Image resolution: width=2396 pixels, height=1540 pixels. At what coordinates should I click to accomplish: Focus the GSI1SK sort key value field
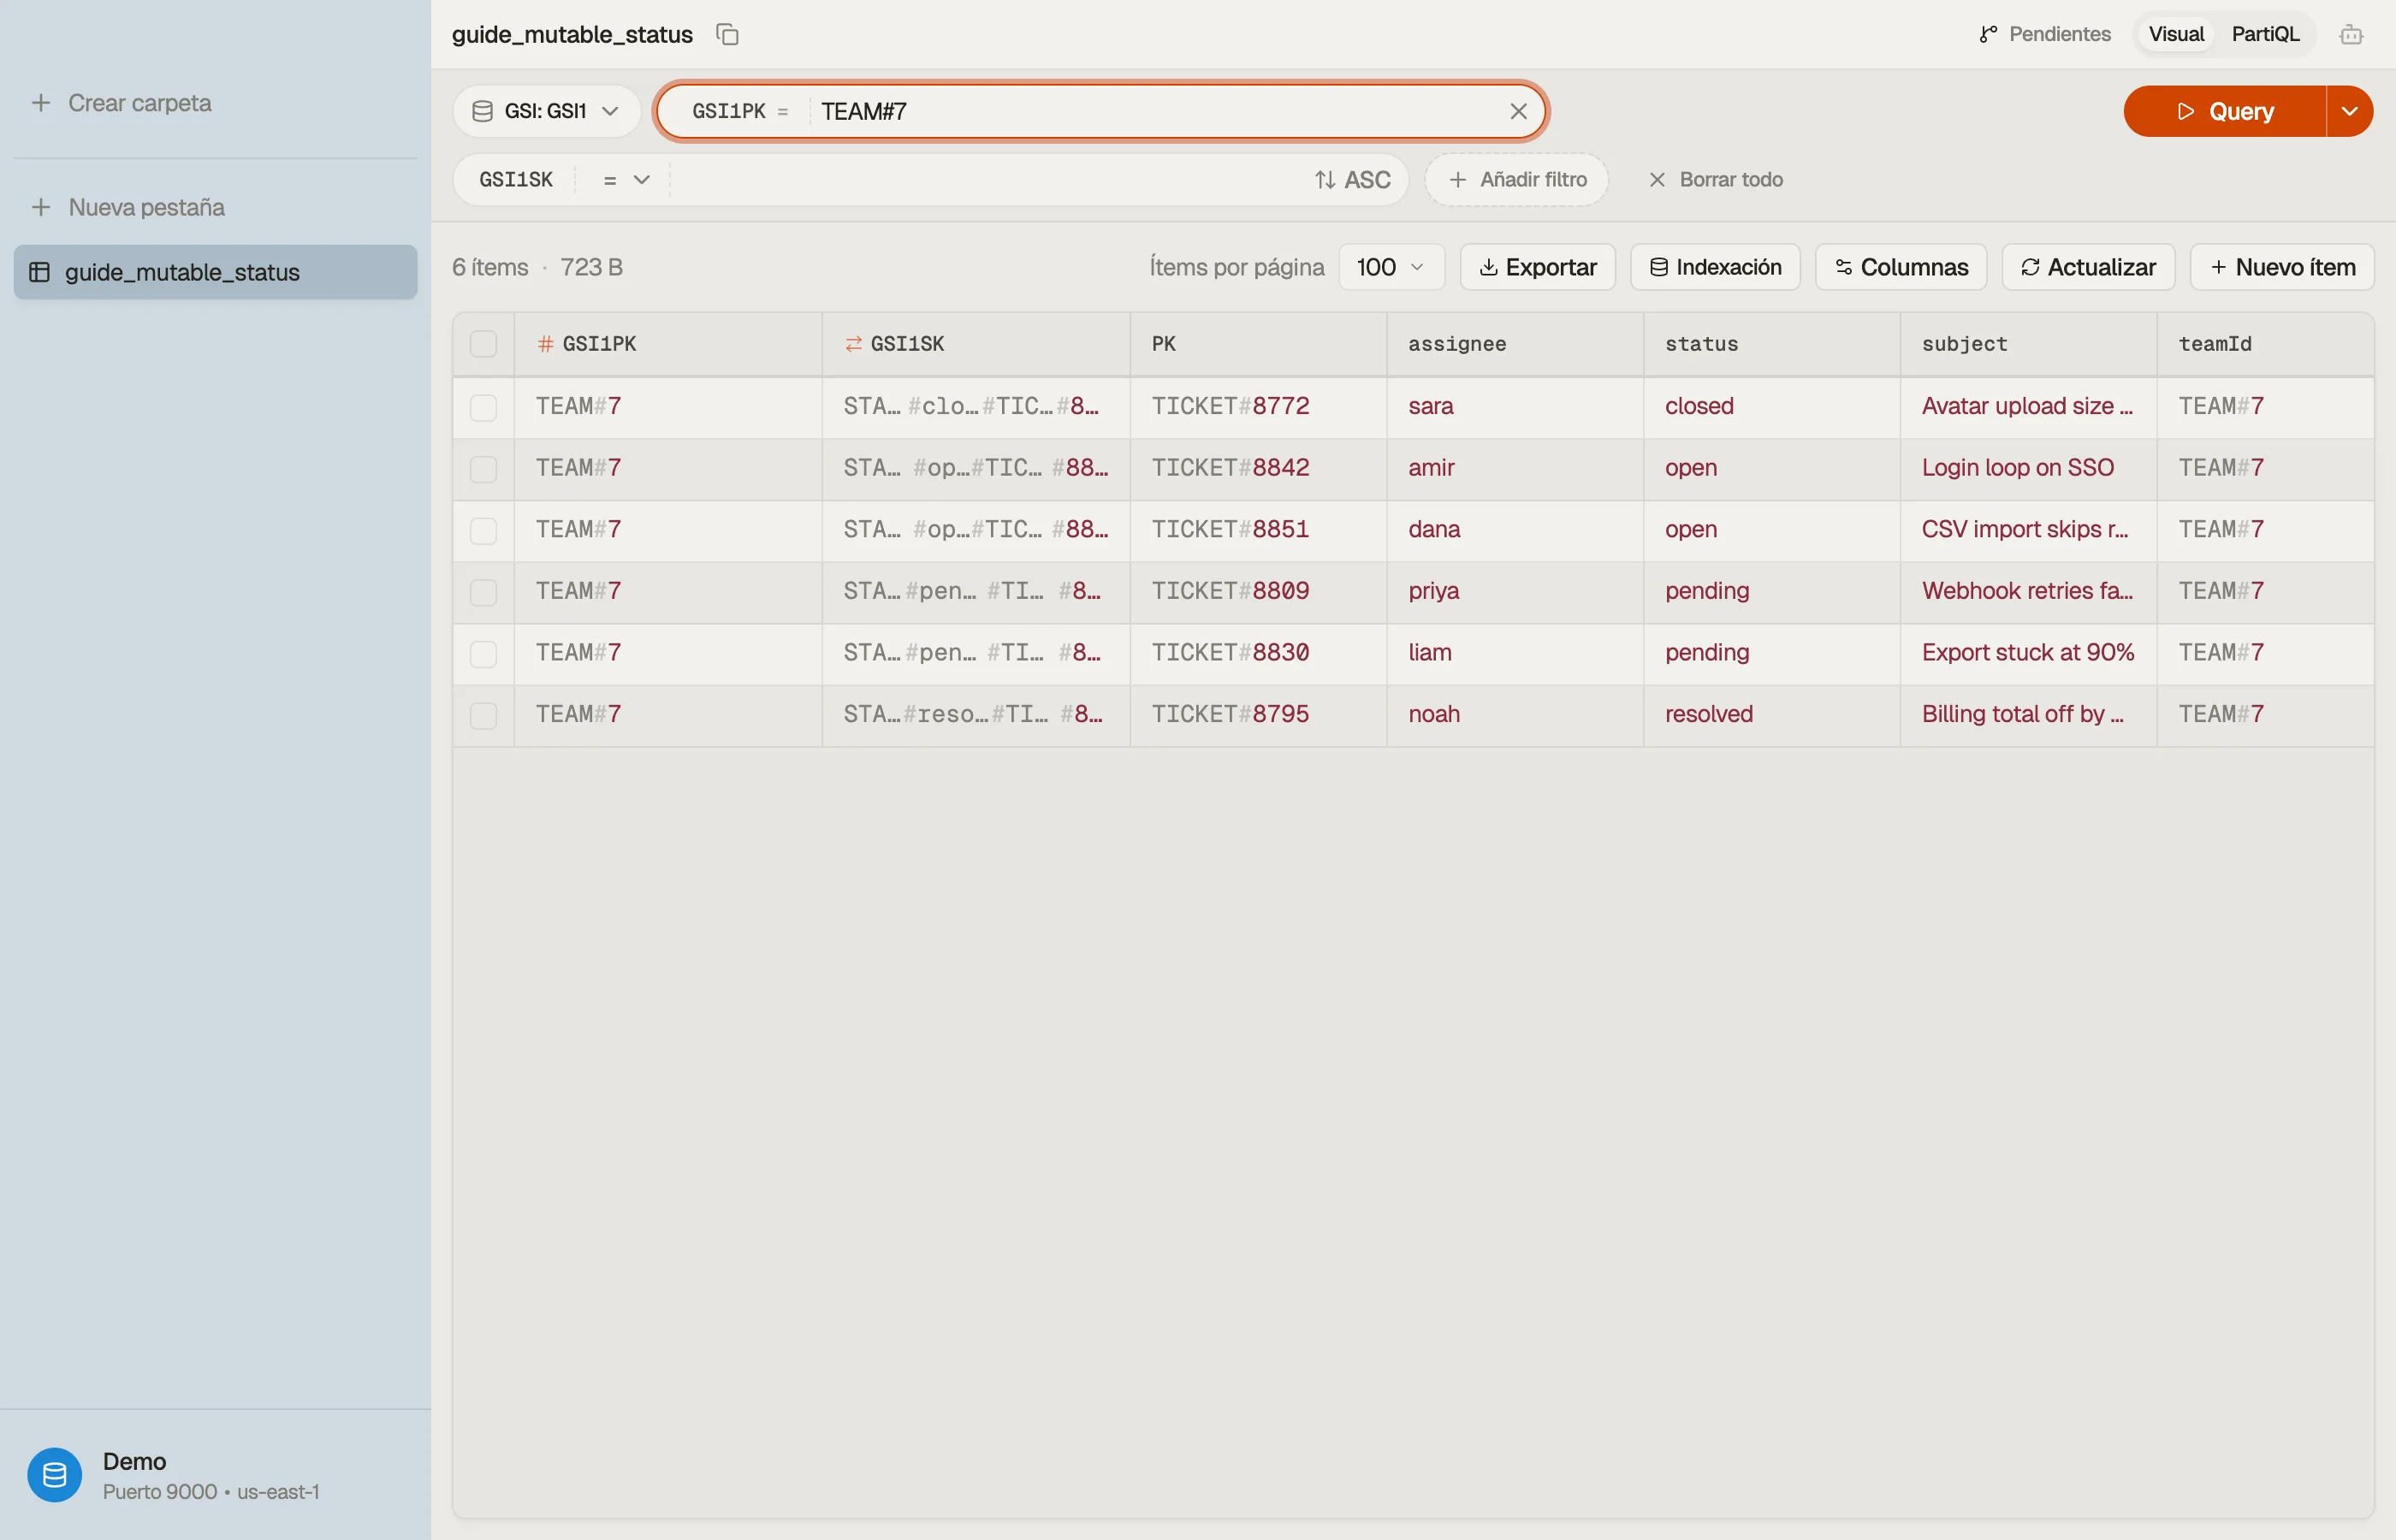tap(985, 179)
